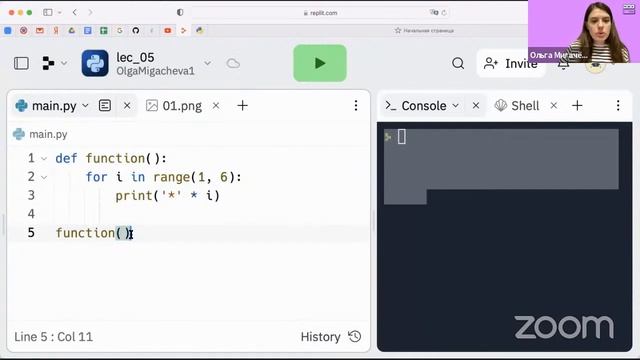Viewport: 640px width, 360px height.
Task: Place cursor in the print statement on line 3
Action: pos(167,196)
